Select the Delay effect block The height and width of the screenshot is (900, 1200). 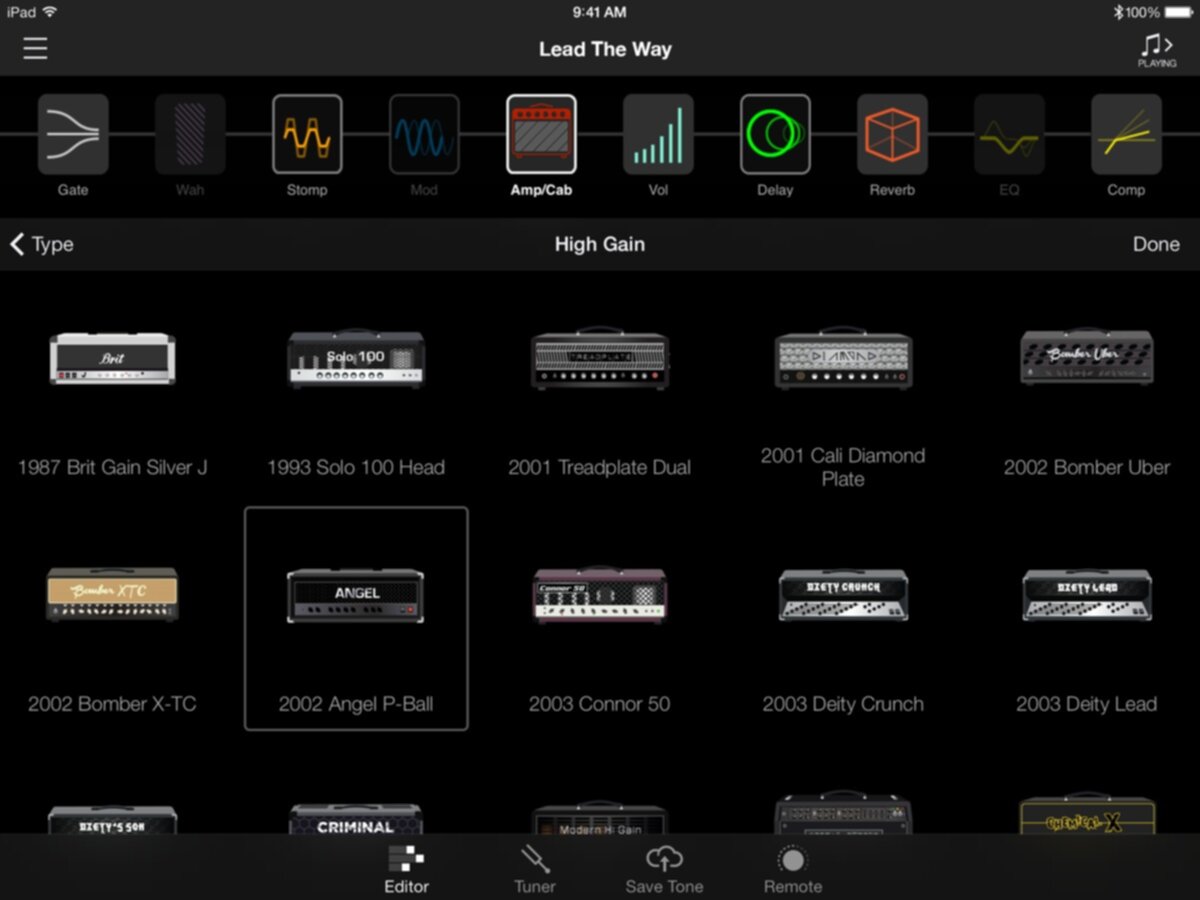[775, 135]
